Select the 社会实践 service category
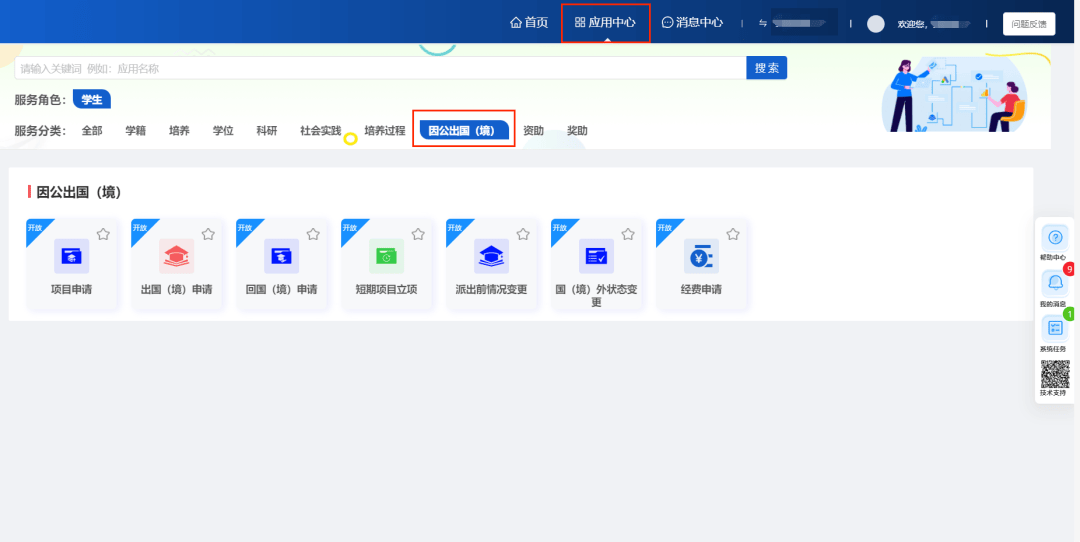 [x=320, y=131]
